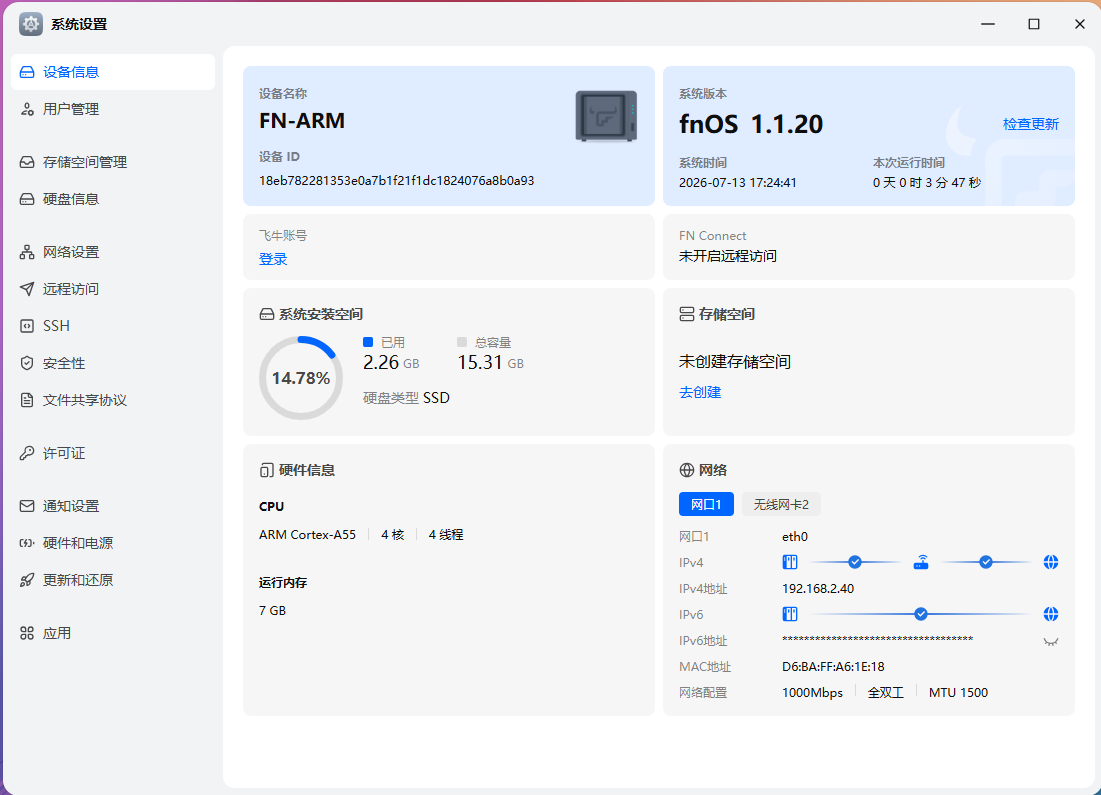Screen dimensions: 1101x795
Task: Switch to 无线网卡2 network tab
Action: coord(781,504)
